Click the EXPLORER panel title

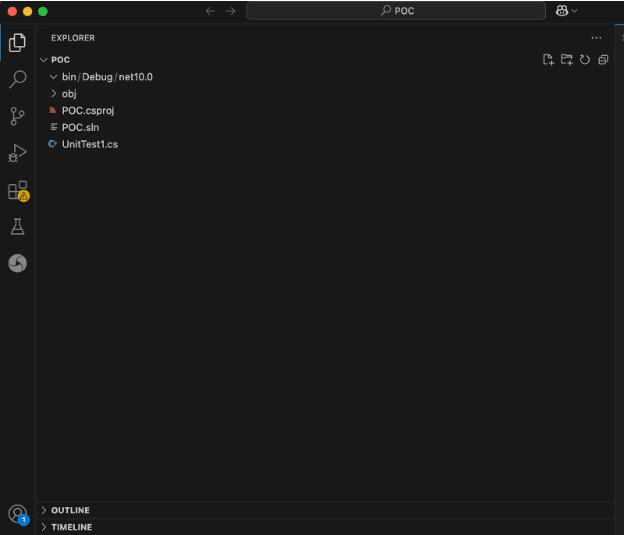[73, 38]
